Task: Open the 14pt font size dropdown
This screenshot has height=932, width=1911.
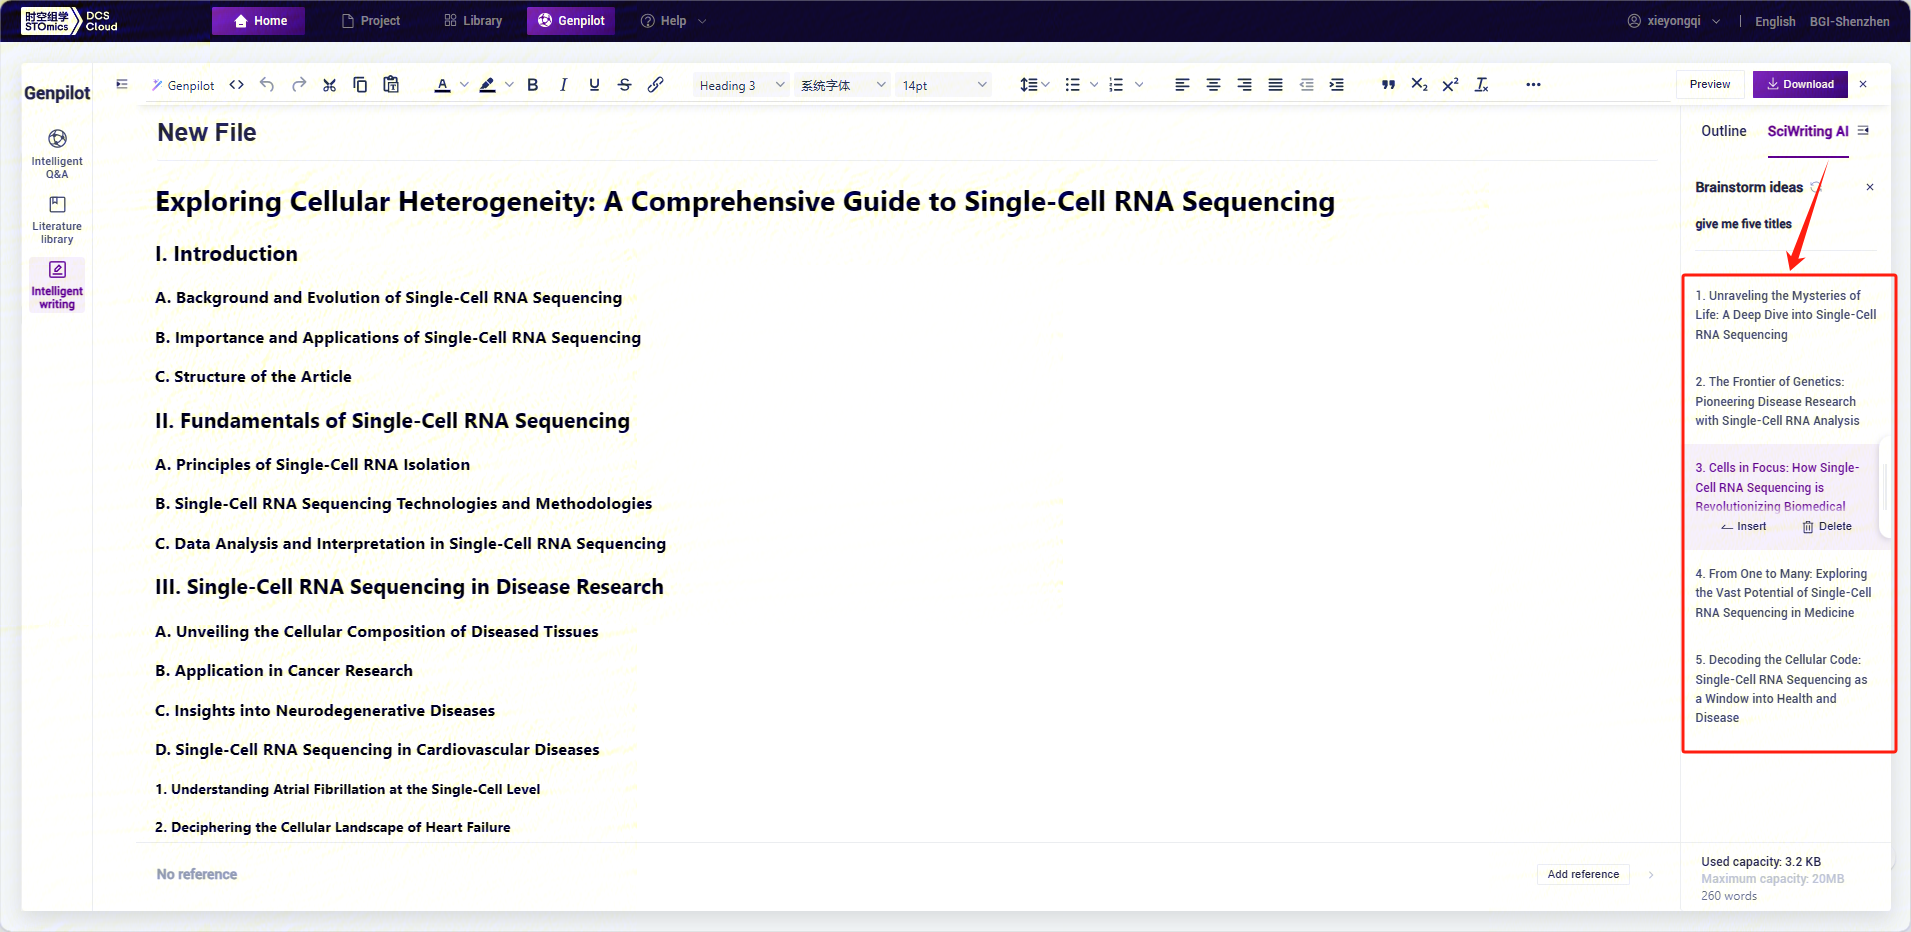Action: [944, 85]
